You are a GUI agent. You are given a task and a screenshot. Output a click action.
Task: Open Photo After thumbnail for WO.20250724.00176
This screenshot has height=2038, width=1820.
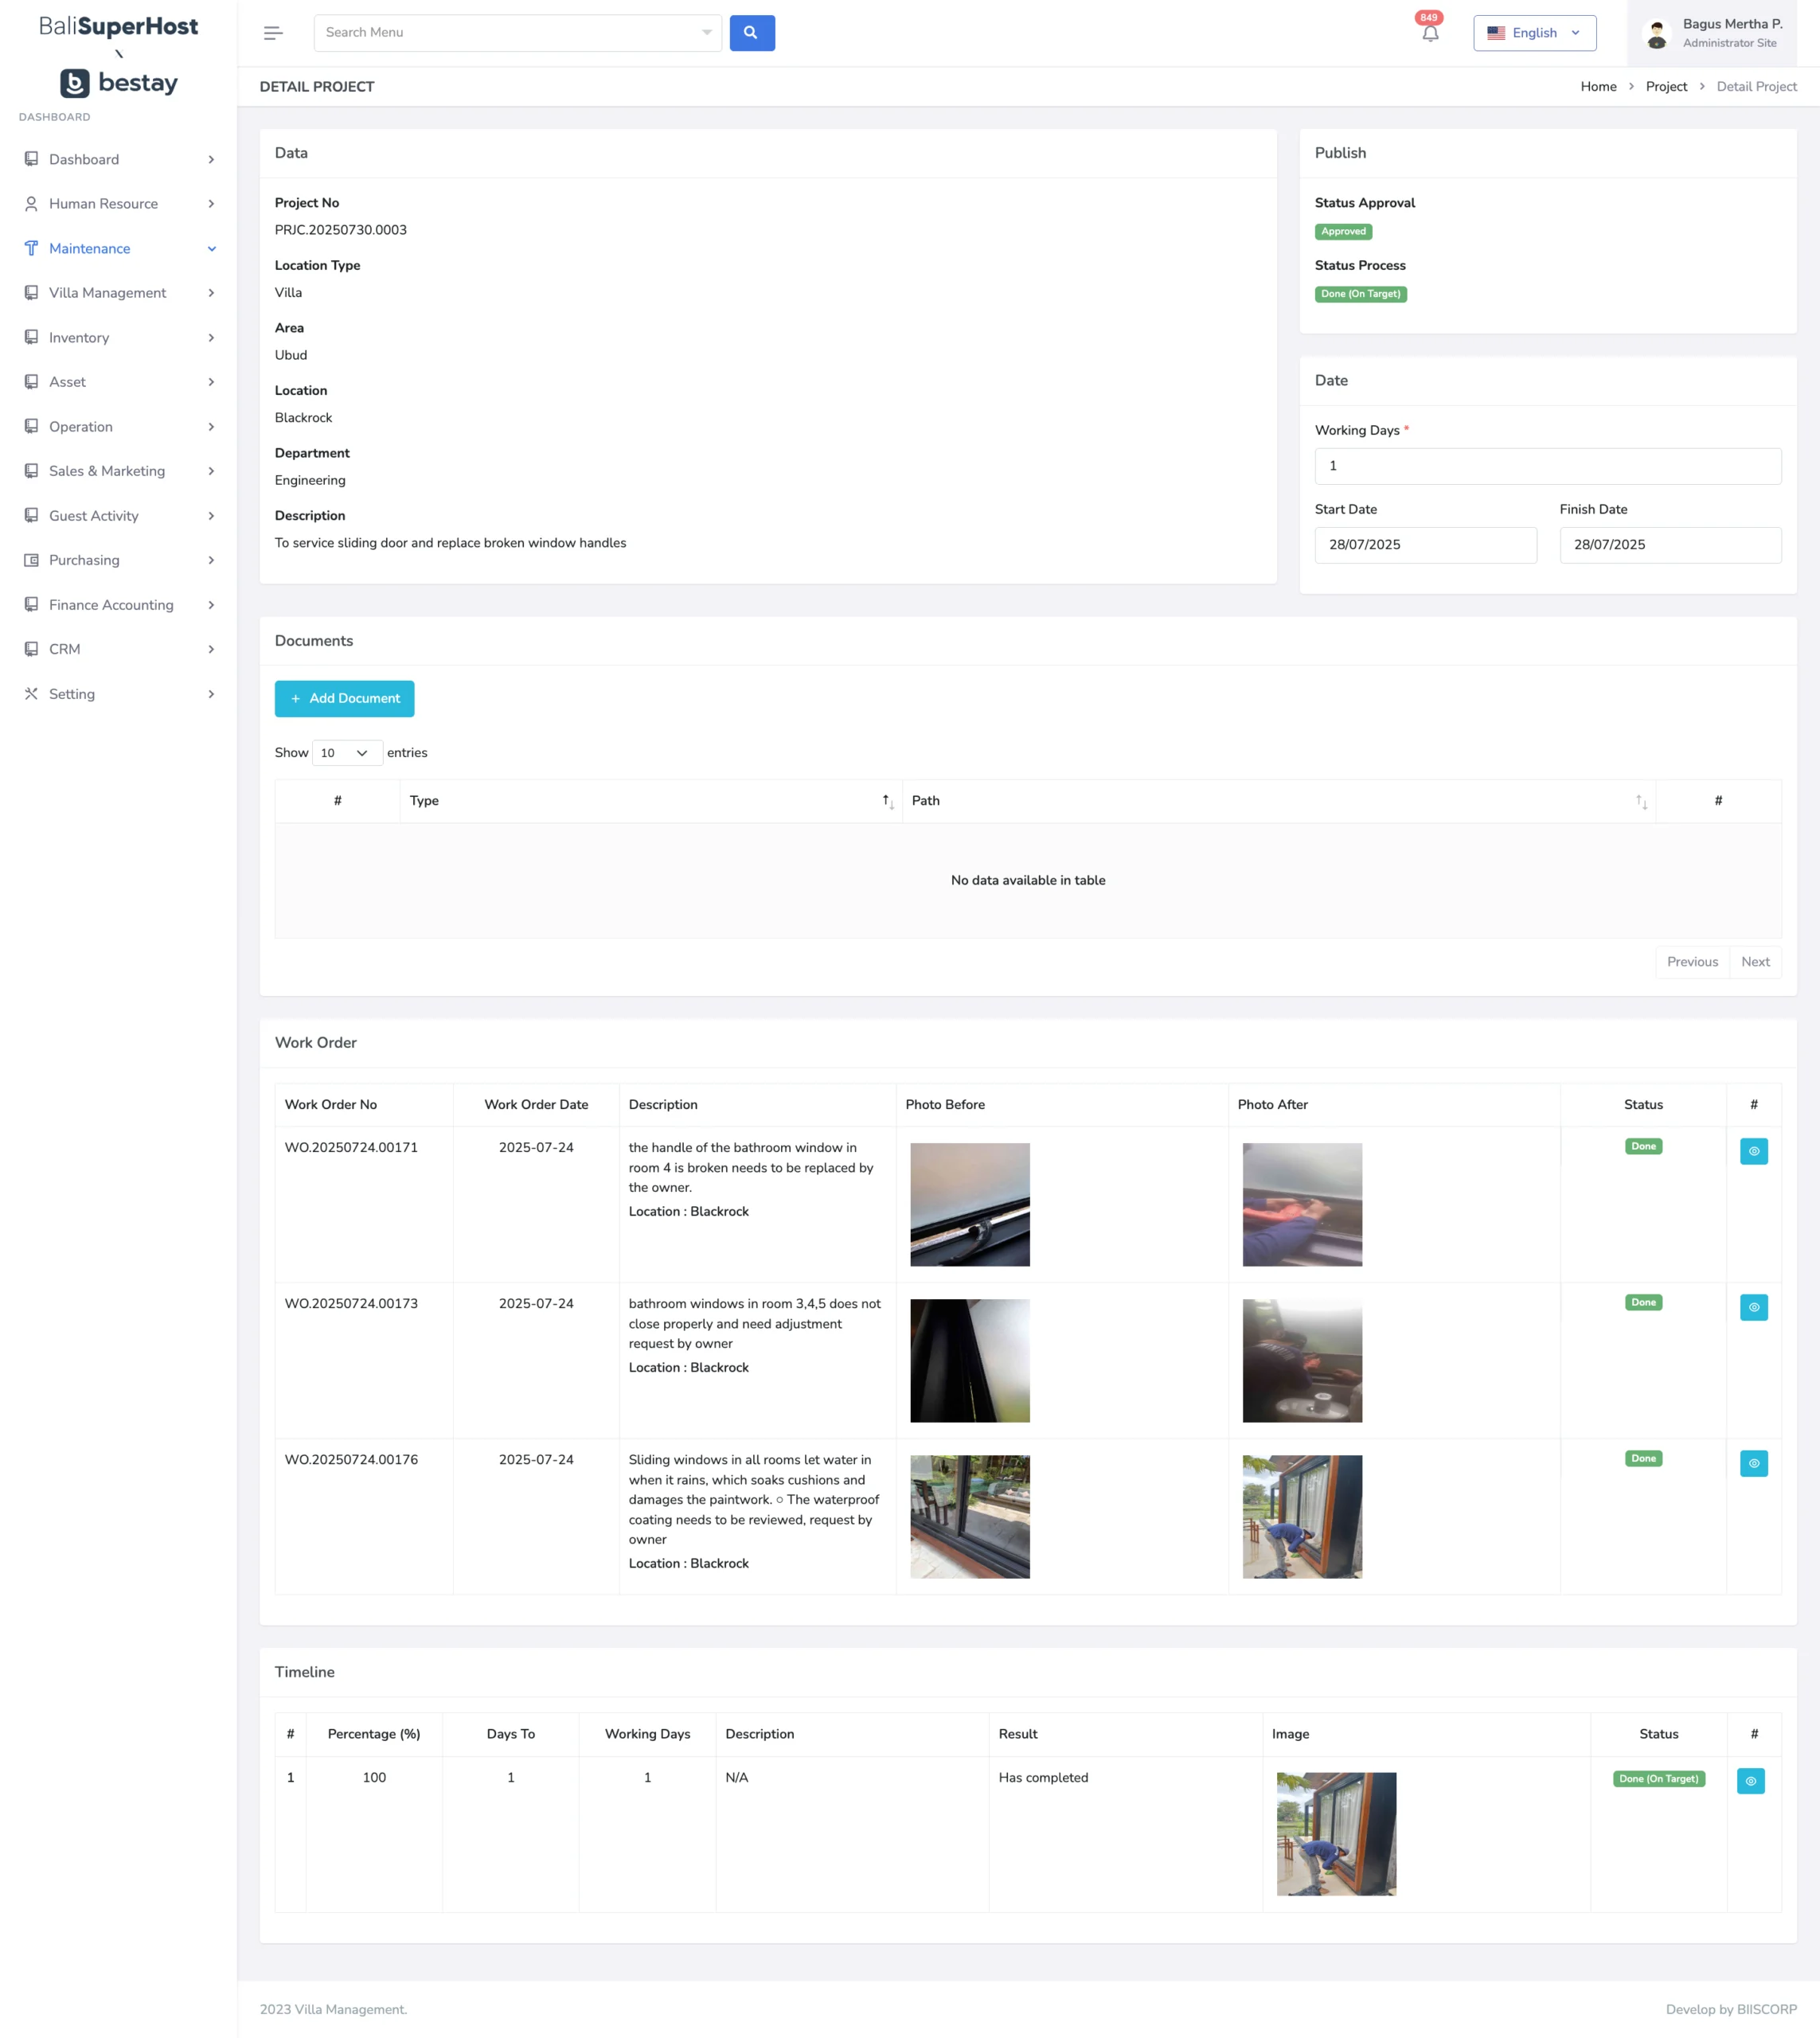pos(1302,1516)
